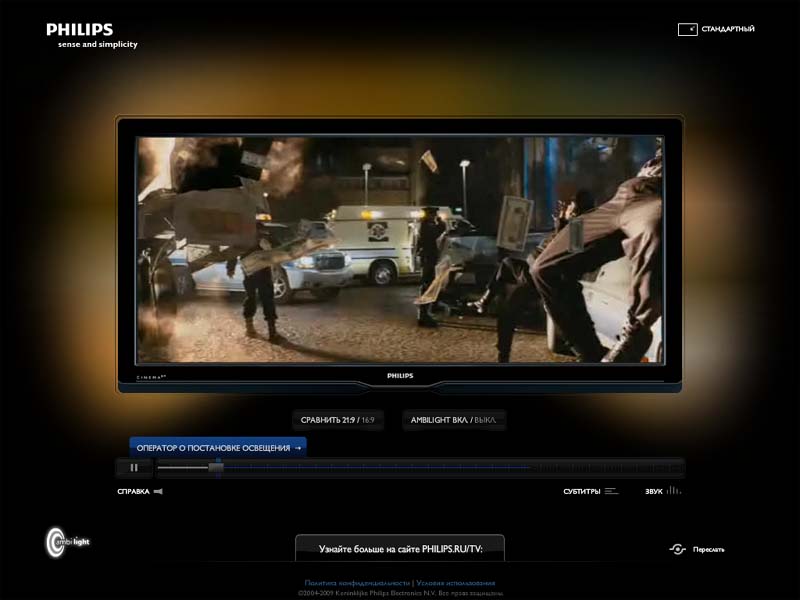This screenshot has height=600, width=800.
Task: Click the video on the TV screen
Action: point(400,250)
